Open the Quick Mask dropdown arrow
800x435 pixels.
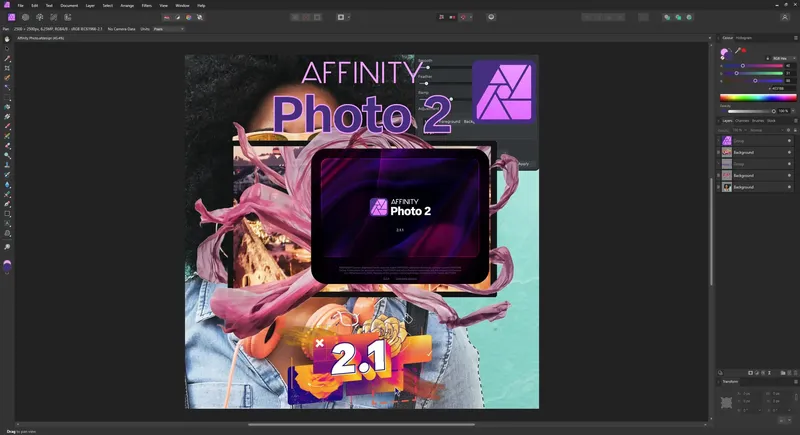pyautogui.click(x=348, y=17)
